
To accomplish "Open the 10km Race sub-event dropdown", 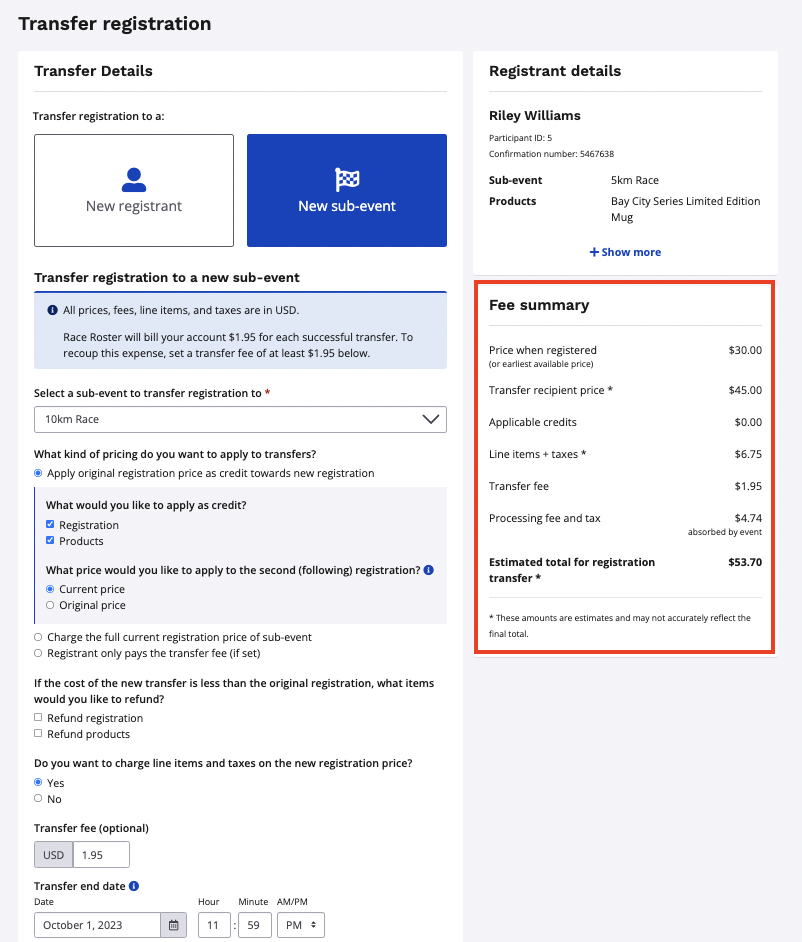I will (x=240, y=420).
